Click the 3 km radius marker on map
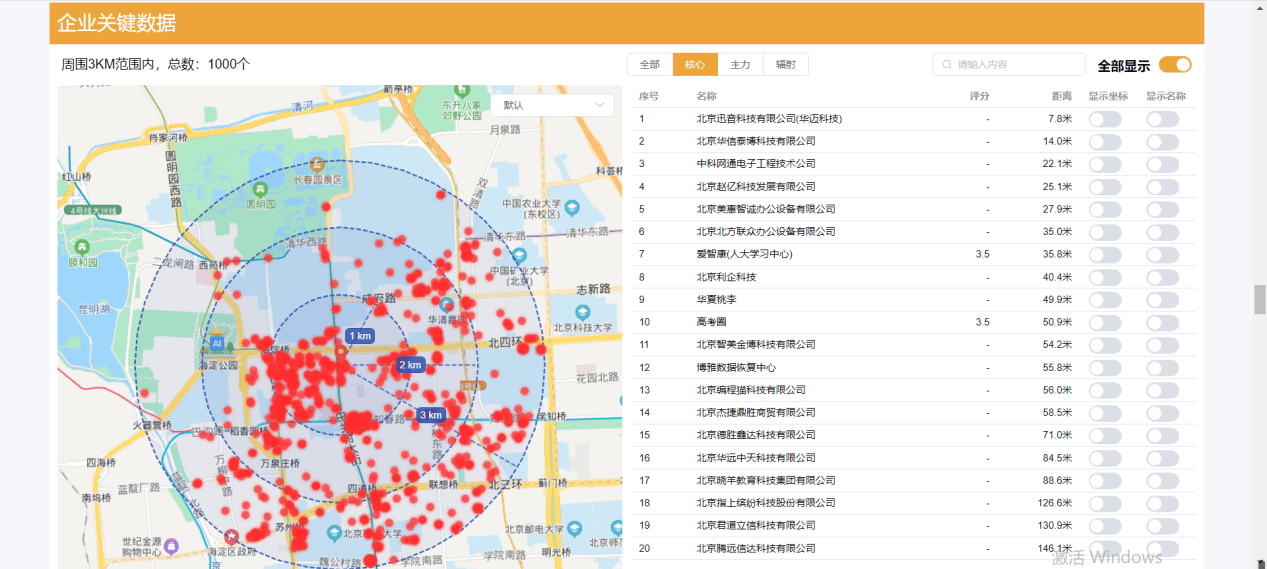1267x569 pixels. (430, 415)
